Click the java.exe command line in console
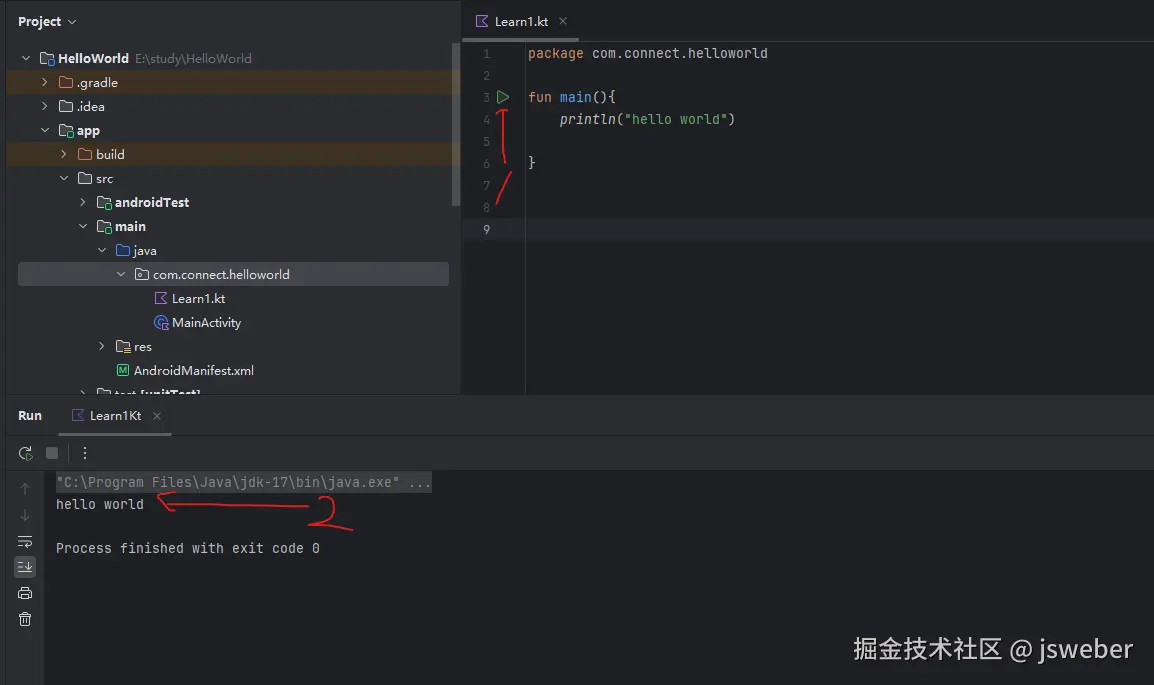The width and height of the screenshot is (1154, 685). [243, 483]
